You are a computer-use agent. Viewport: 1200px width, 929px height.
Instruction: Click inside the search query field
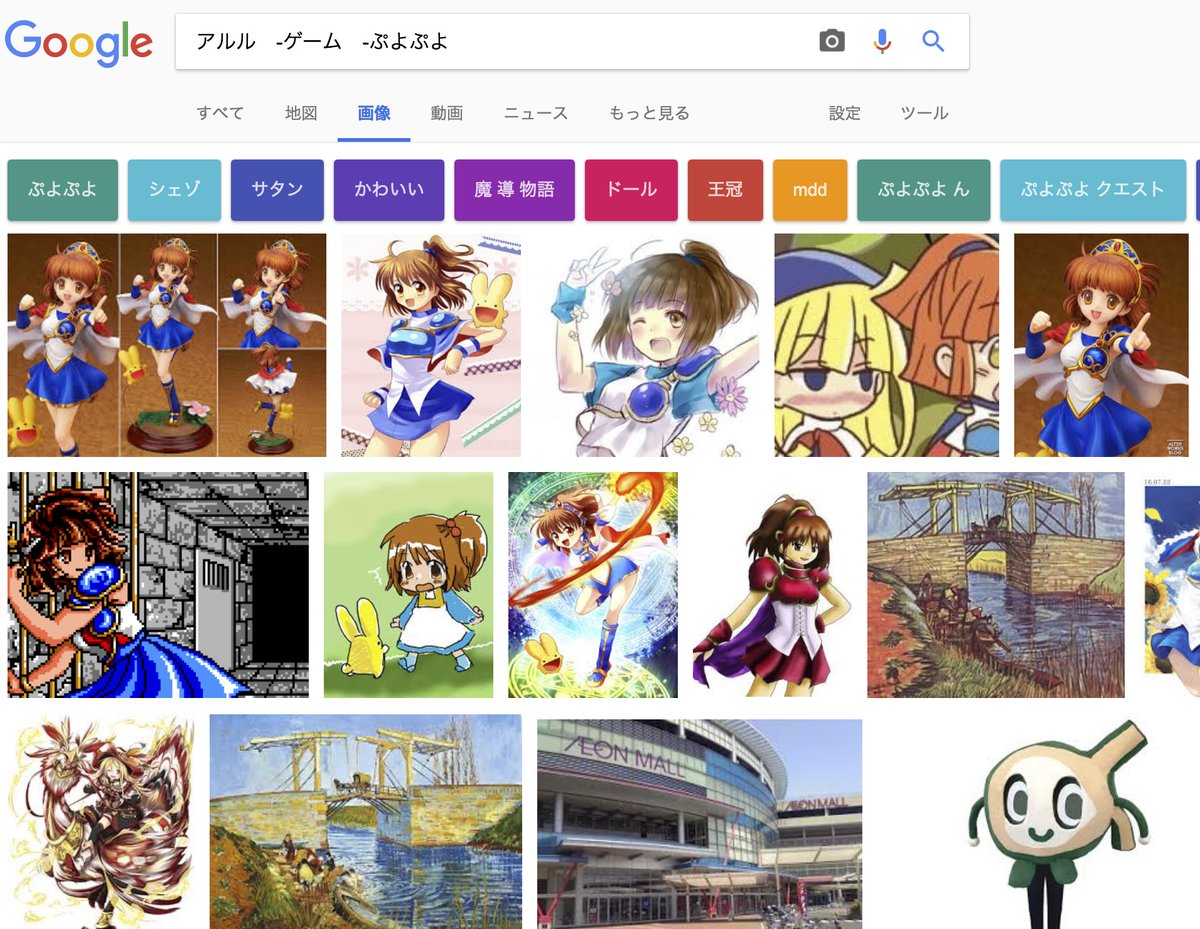495,41
